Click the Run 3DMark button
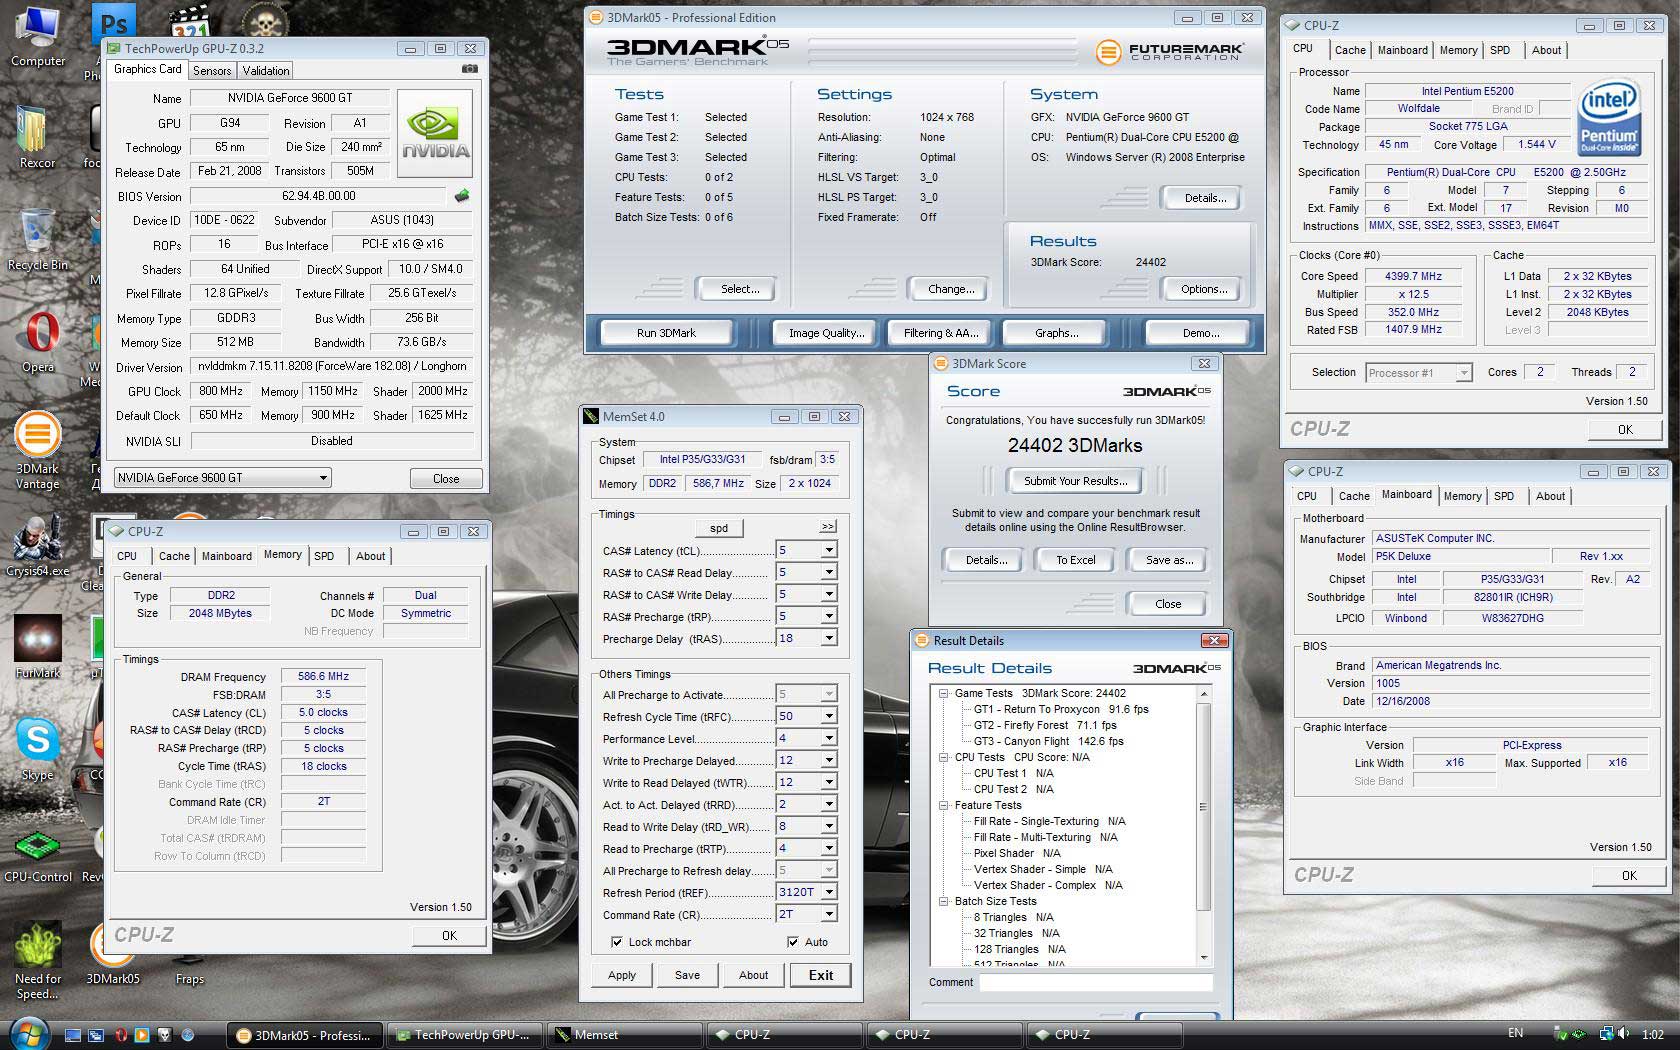This screenshot has width=1680, height=1050. 666,333
